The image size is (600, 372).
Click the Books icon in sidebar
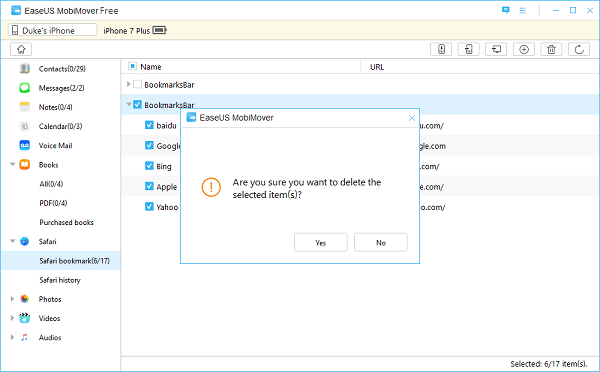[24, 165]
